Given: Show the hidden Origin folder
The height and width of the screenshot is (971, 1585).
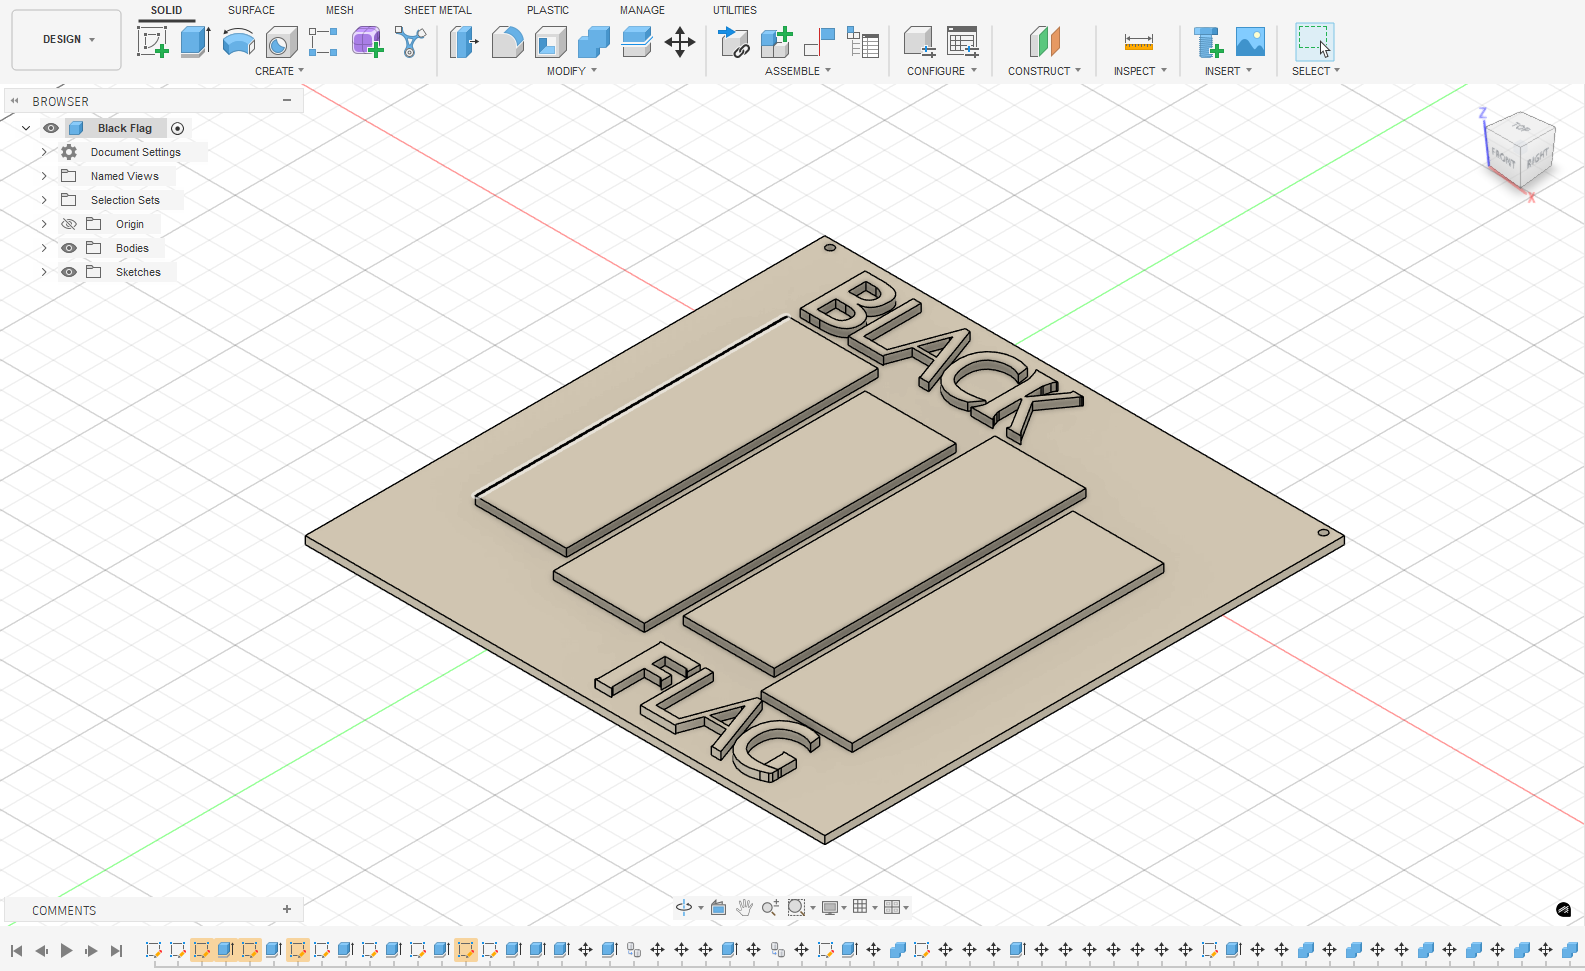Looking at the screenshot, I should pyautogui.click(x=69, y=224).
